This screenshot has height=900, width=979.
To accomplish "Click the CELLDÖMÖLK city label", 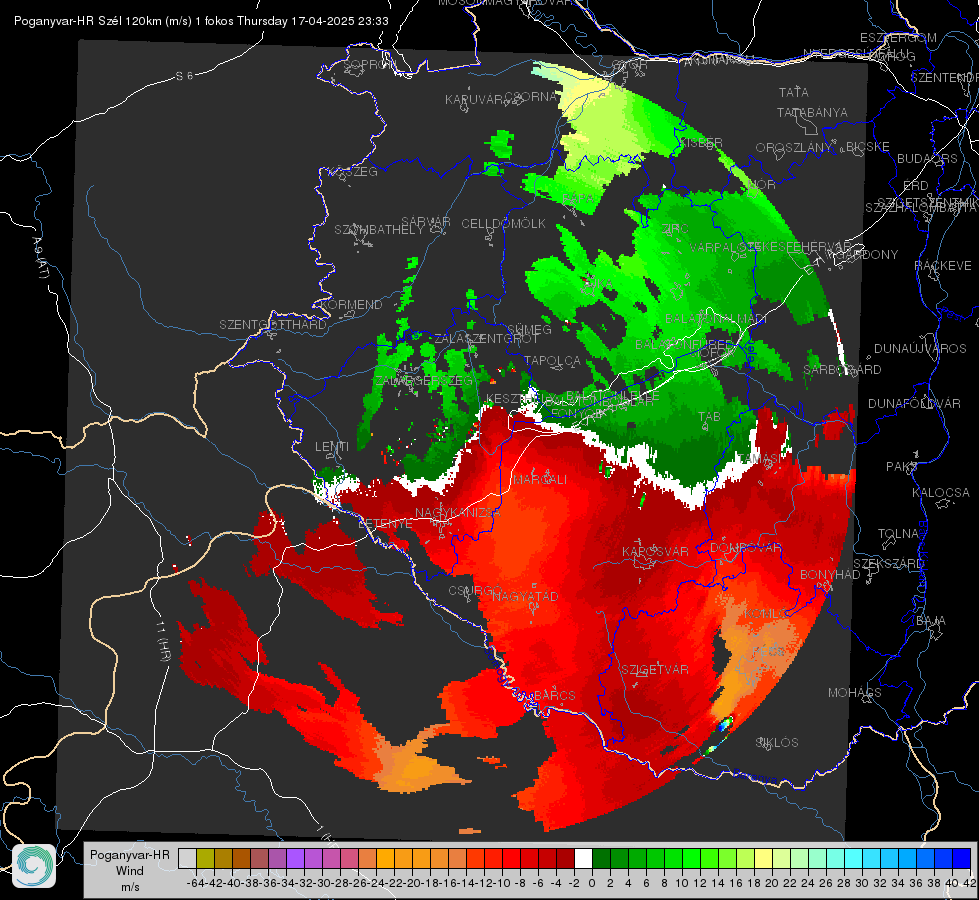I will point(504,224).
